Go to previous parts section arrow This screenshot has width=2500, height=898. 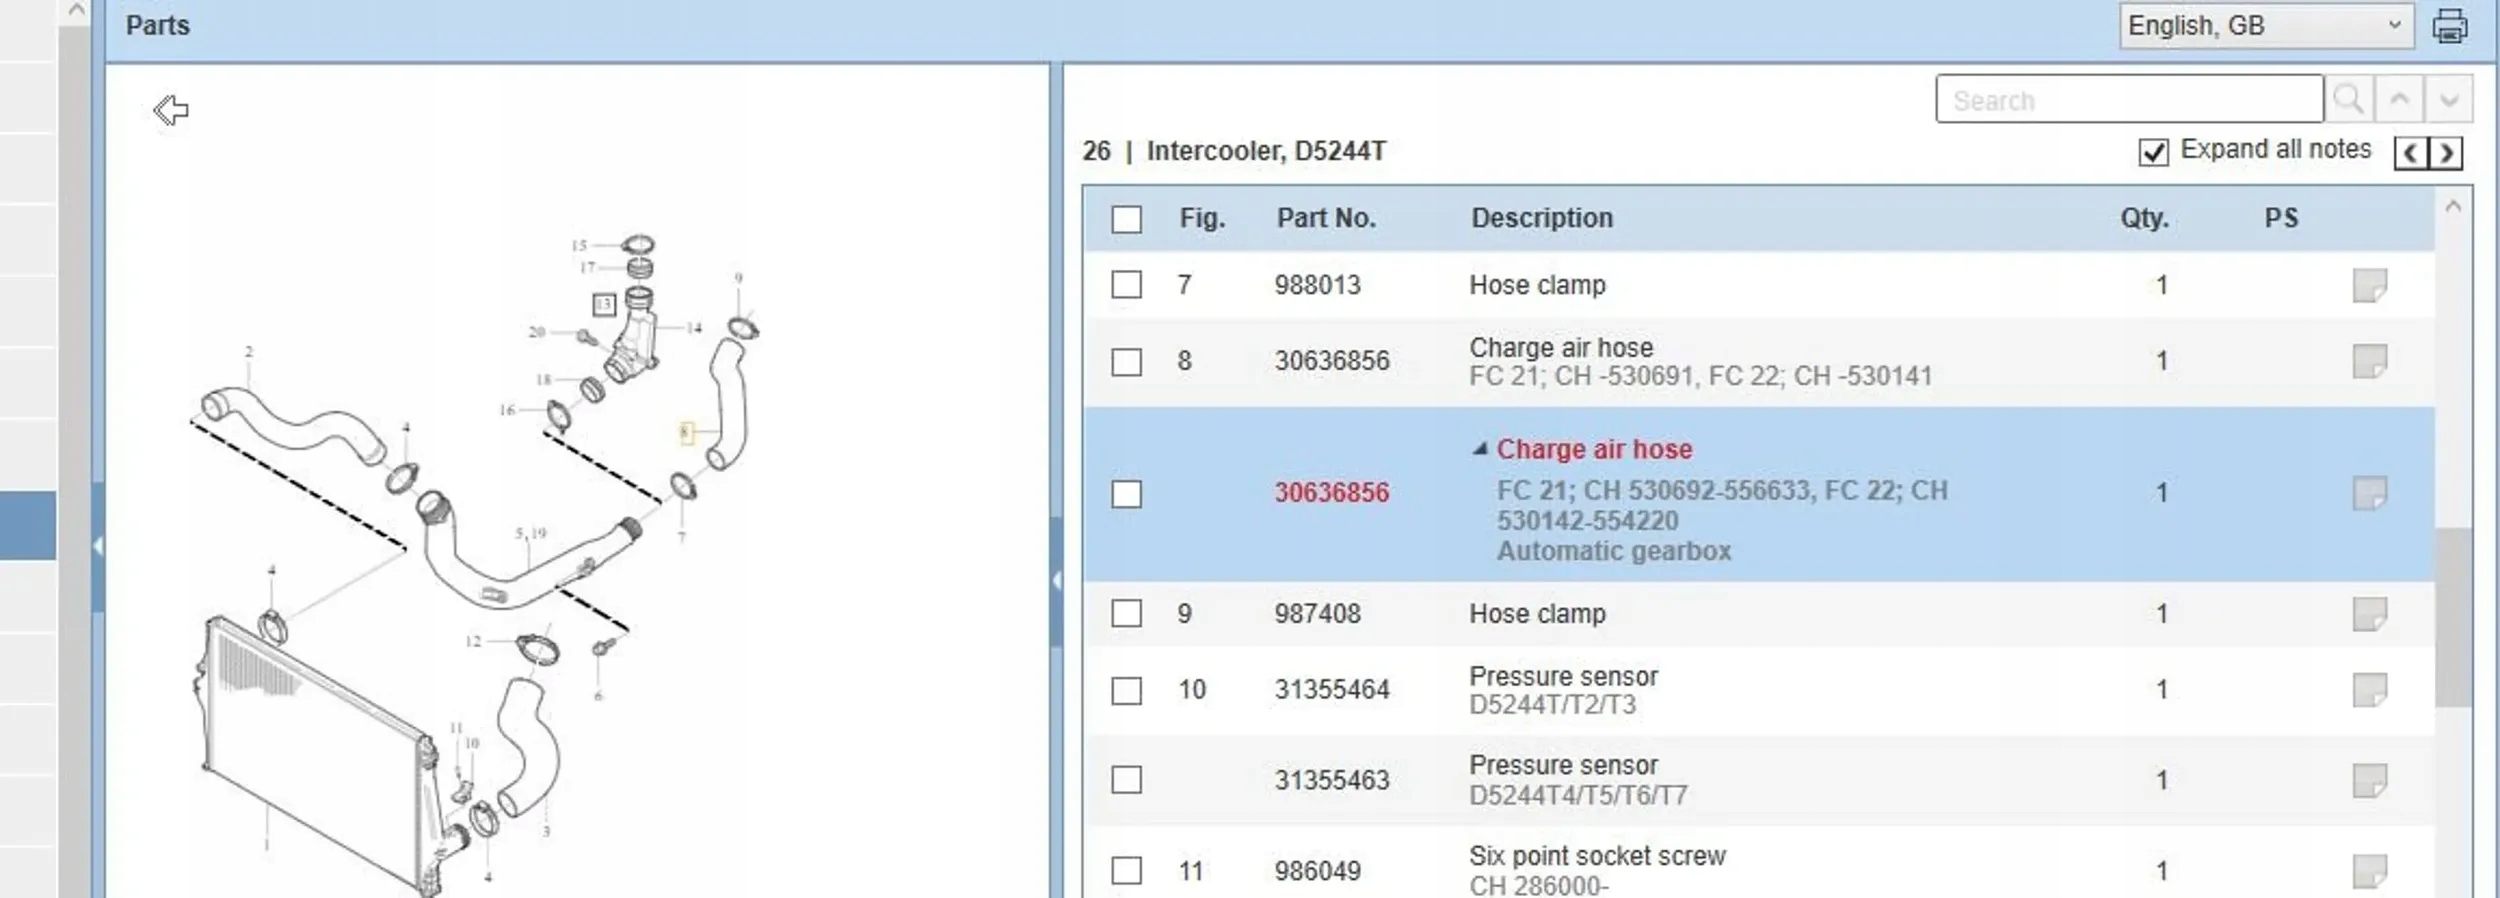pyautogui.click(x=2411, y=153)
